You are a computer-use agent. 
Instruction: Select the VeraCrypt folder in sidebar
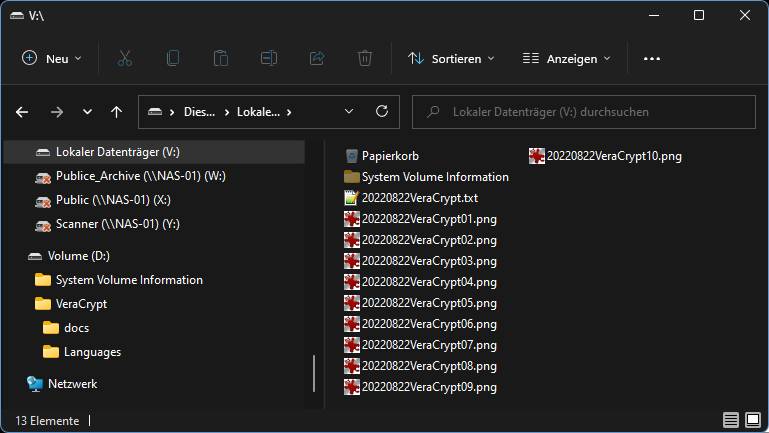(x=80, y=304)
